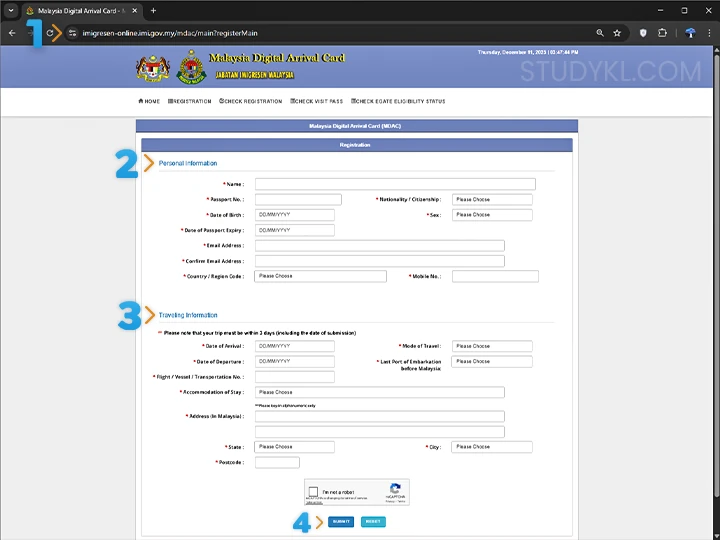Open a new browser tab

point(153,10)
